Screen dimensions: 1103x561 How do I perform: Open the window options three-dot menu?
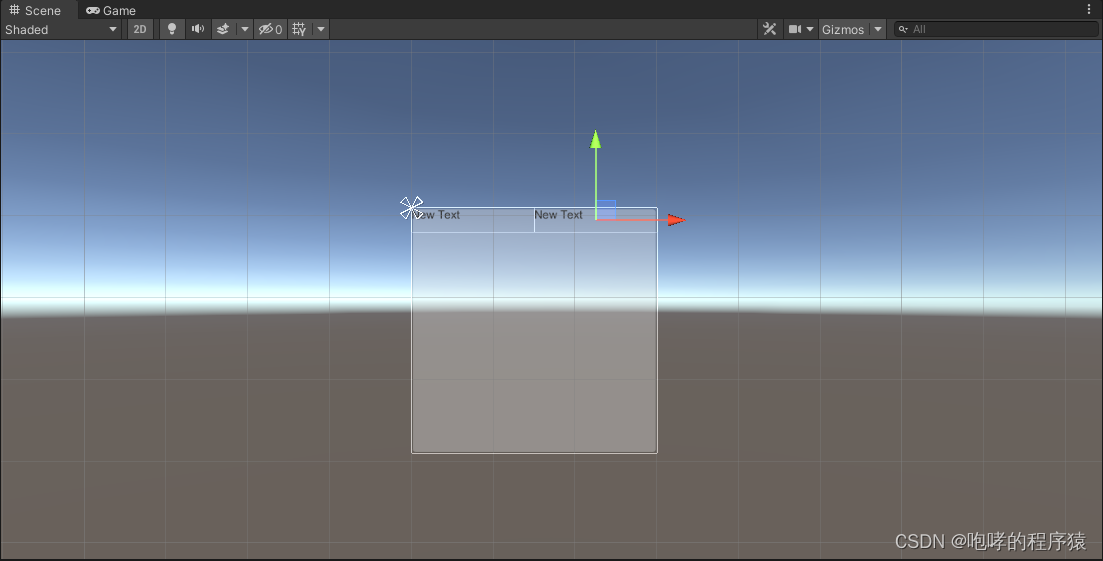(x=1089, y=9)
